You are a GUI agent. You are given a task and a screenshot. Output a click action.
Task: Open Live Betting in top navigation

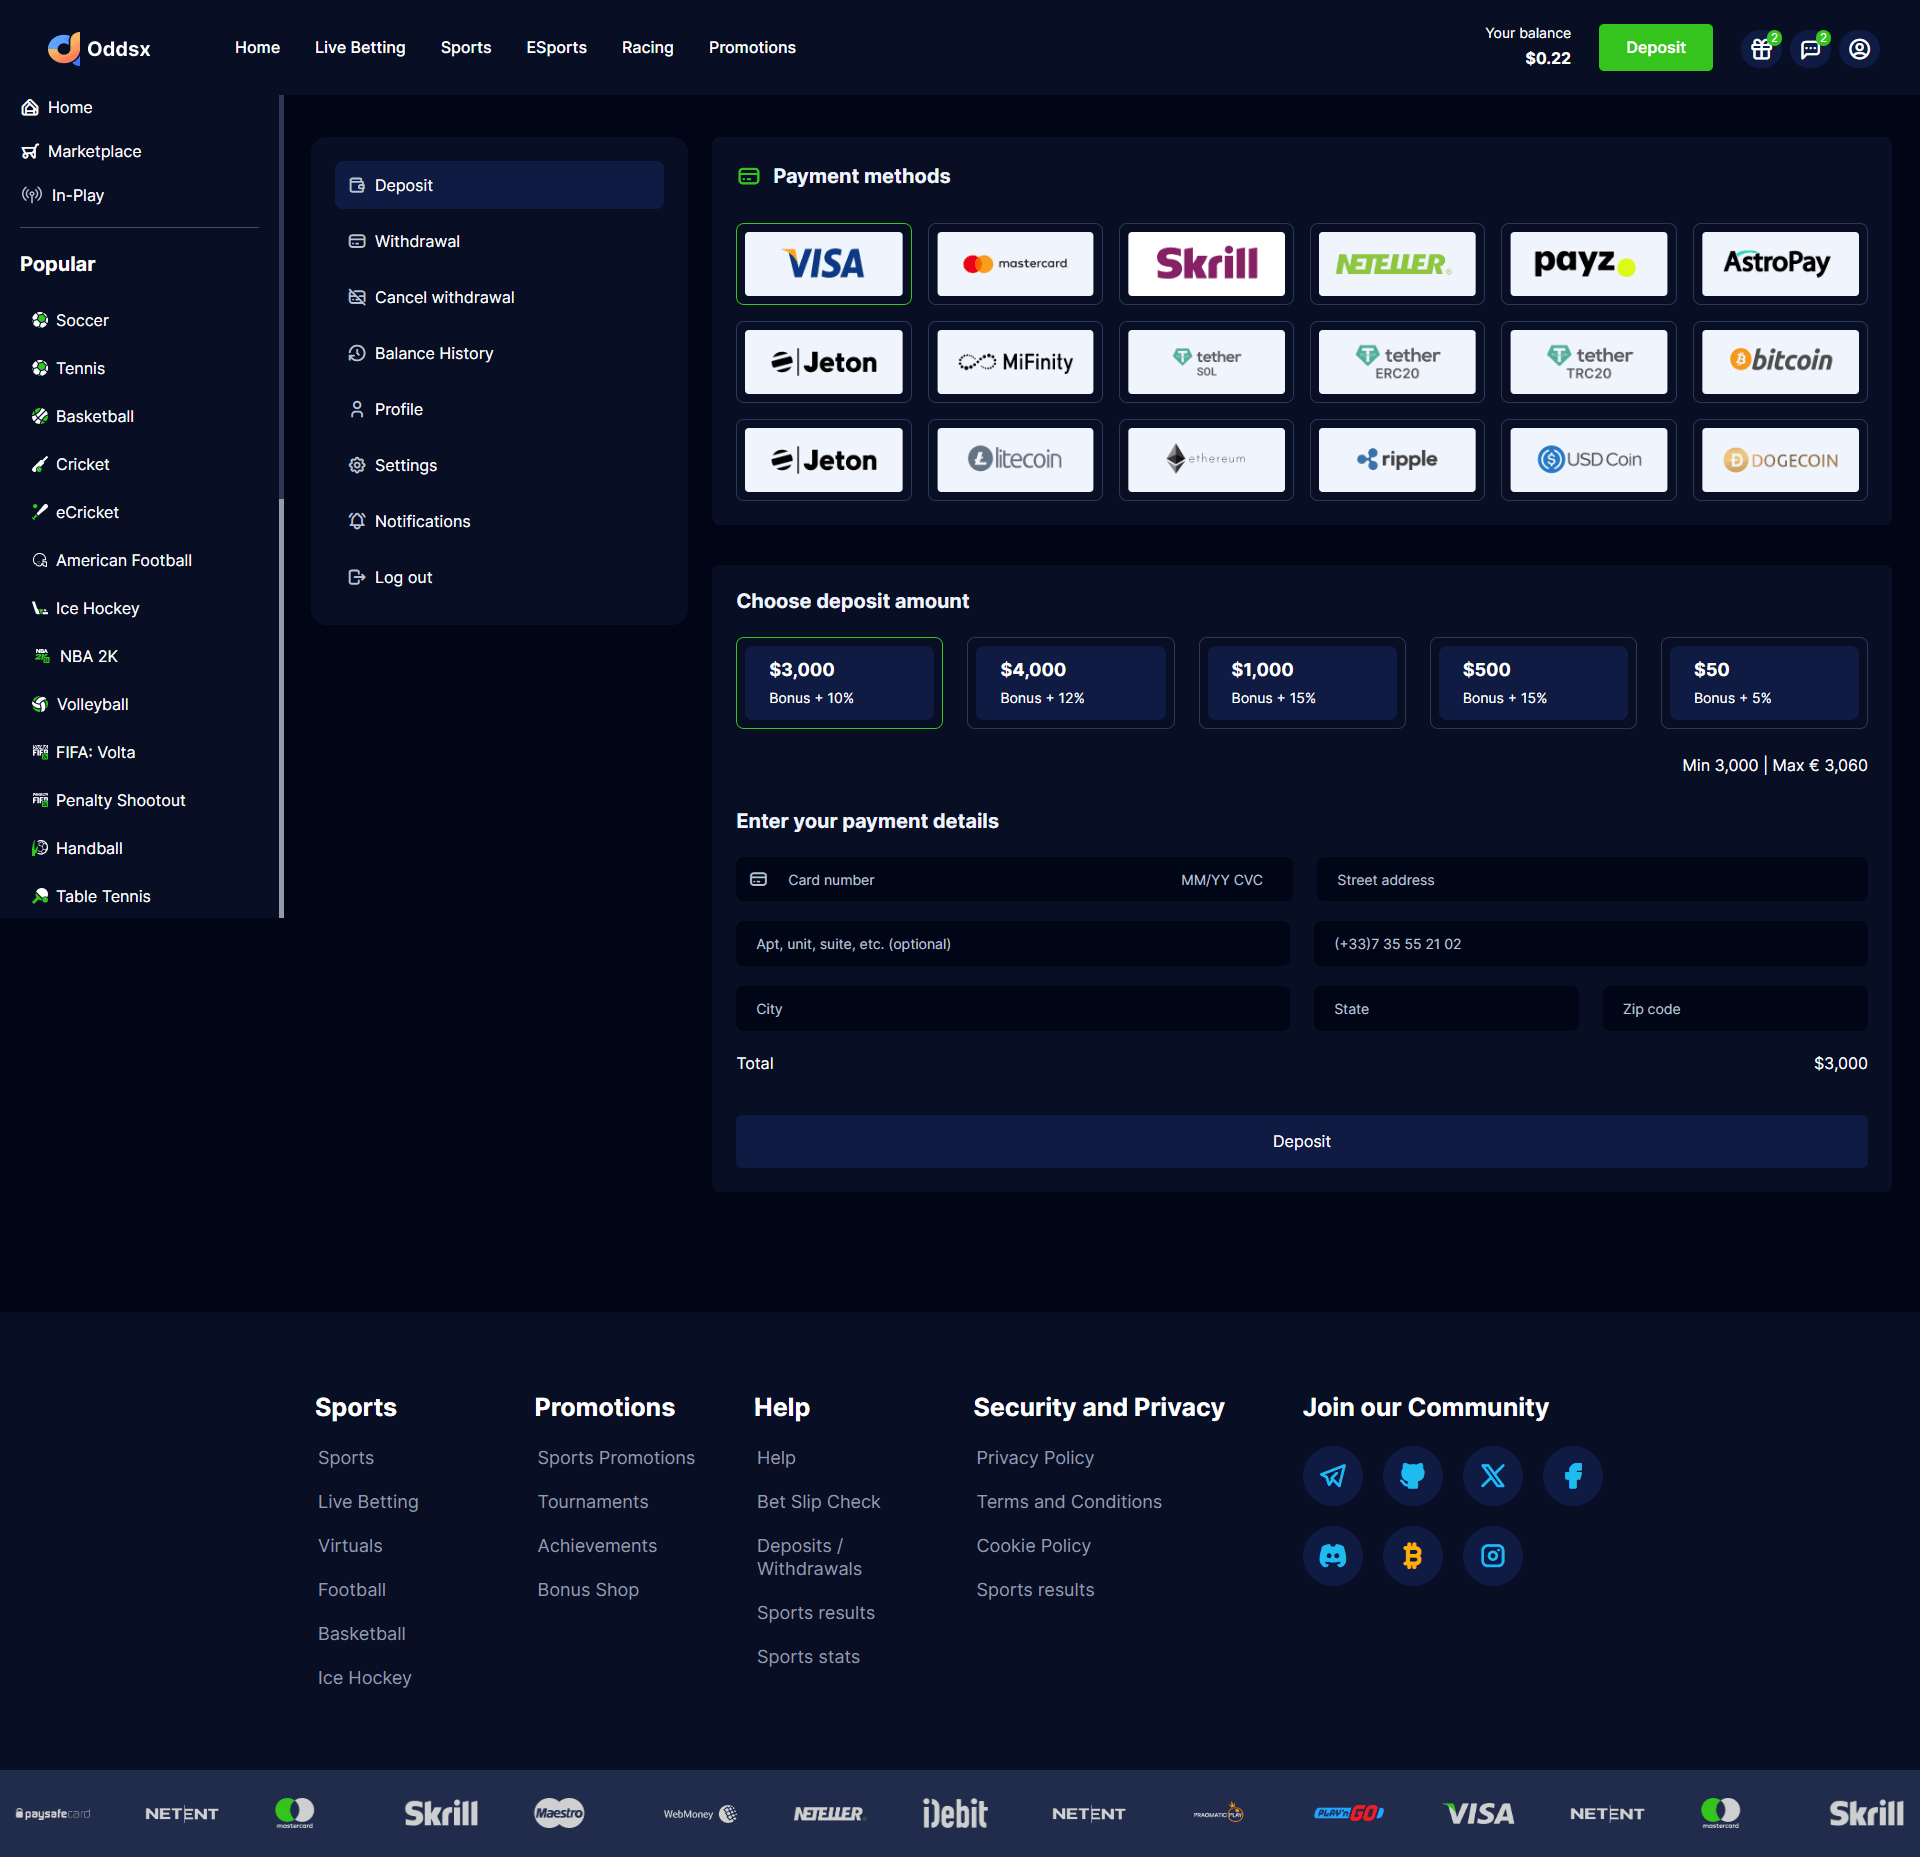pyautogui.click(x=360, y=47)
